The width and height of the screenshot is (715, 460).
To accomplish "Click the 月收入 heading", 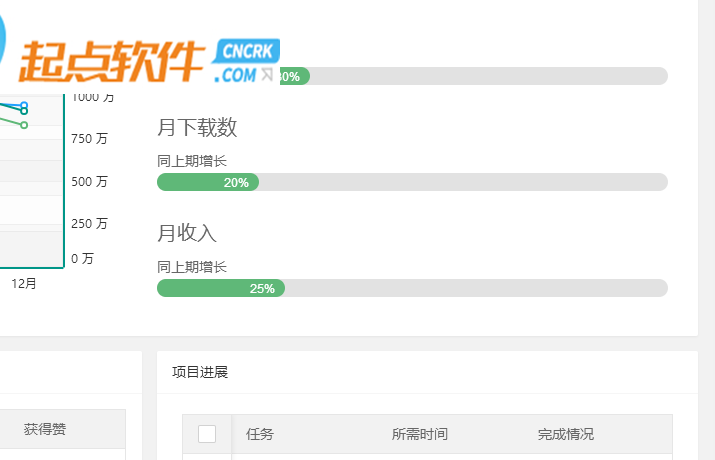I will 187,233.
